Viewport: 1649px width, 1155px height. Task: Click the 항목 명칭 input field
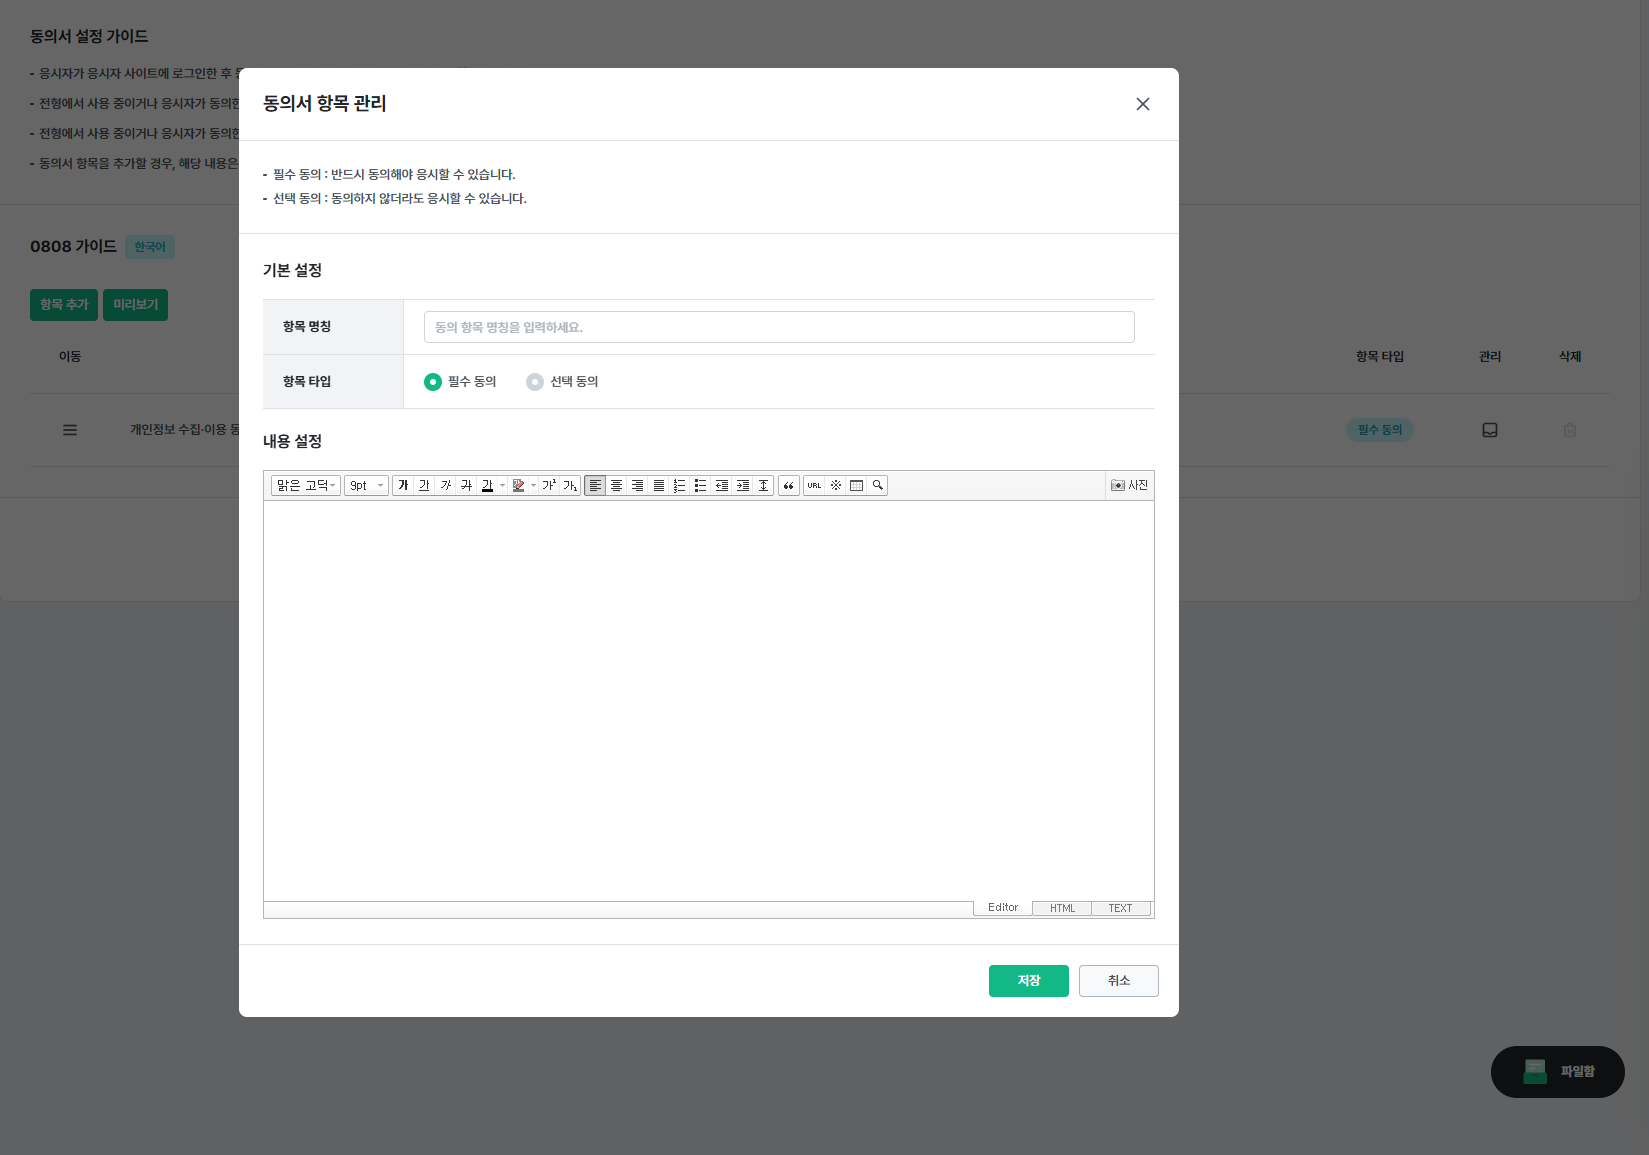click(778, 327)
